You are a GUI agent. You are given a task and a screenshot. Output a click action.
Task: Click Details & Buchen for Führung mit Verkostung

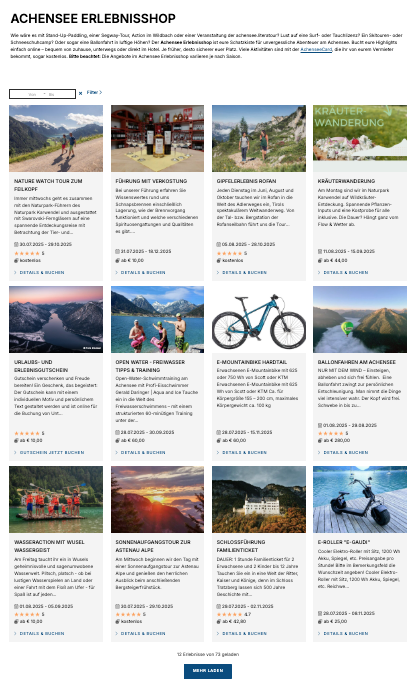point(141,273)
